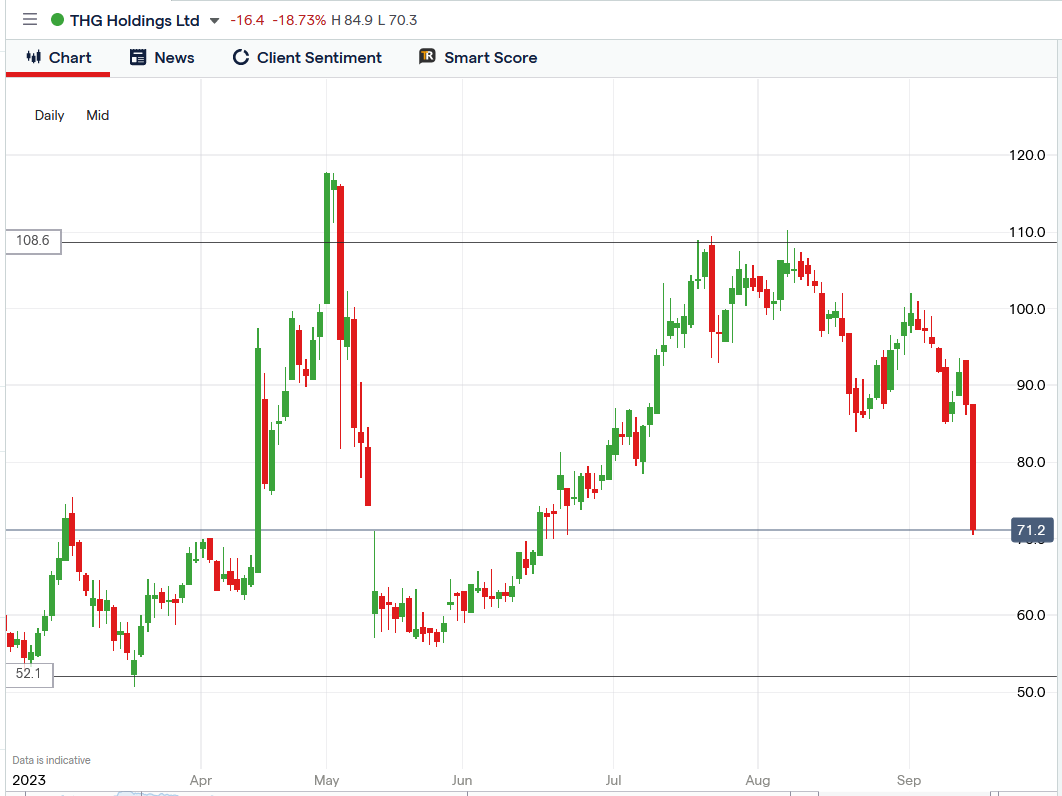The height and width of the screenshot is (796, 1062).
Task: Click the H 84.9 high value
Action: coord(352,20)
